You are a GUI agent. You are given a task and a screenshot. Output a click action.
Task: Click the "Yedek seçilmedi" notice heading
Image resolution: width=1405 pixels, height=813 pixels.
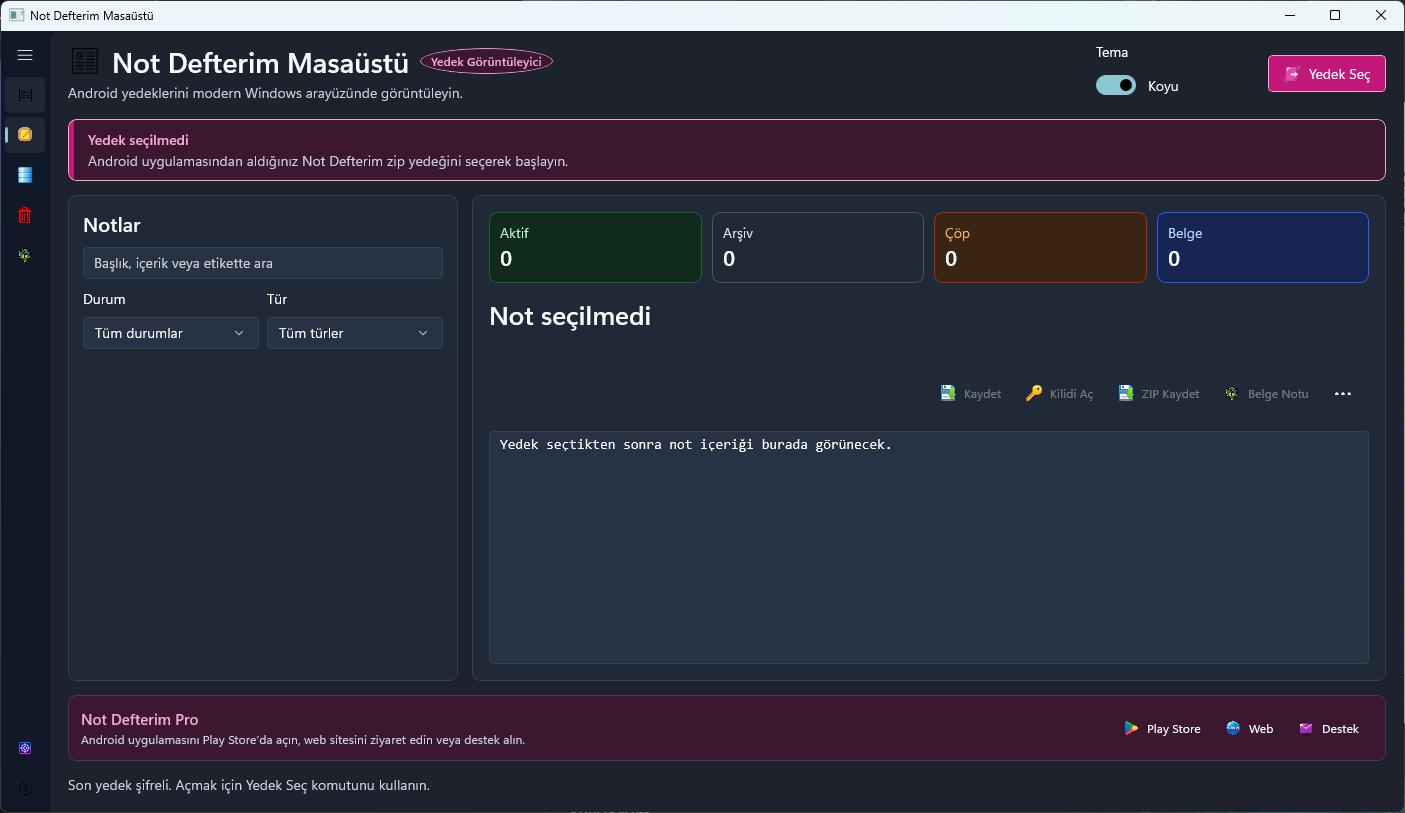click(x=138, y=140)
